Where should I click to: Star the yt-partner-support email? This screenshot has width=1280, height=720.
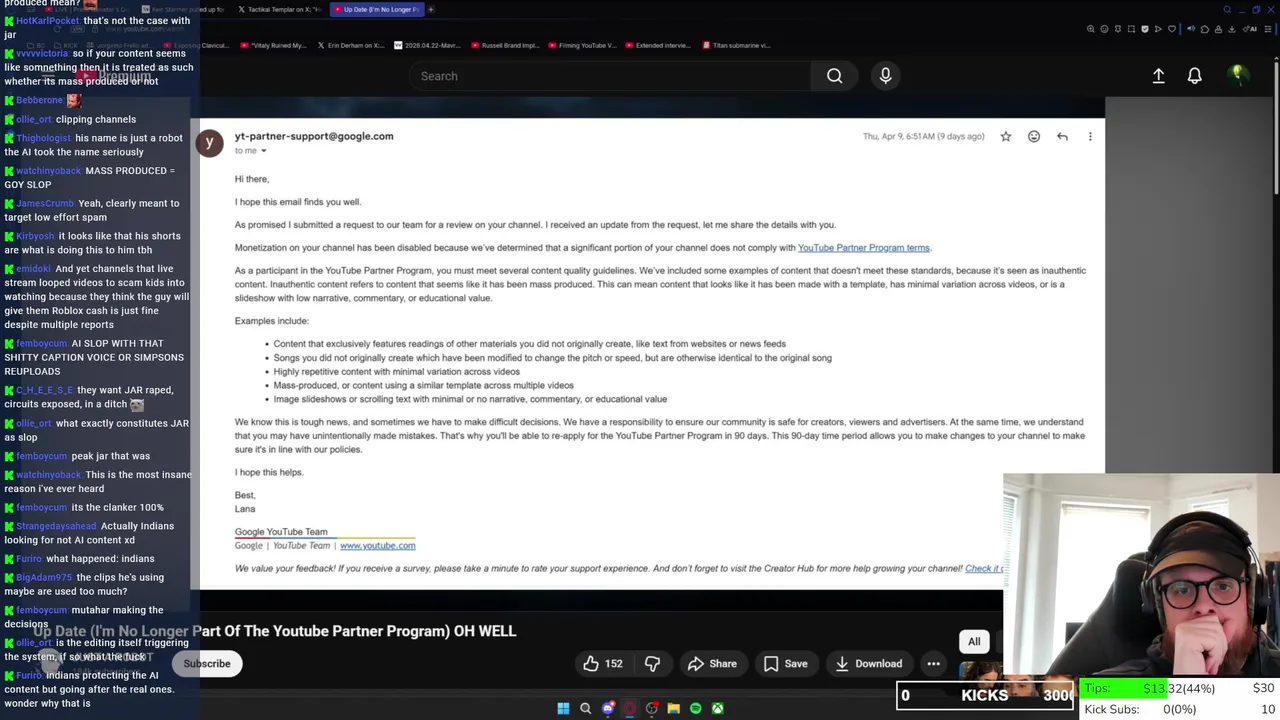[1005, 136]
